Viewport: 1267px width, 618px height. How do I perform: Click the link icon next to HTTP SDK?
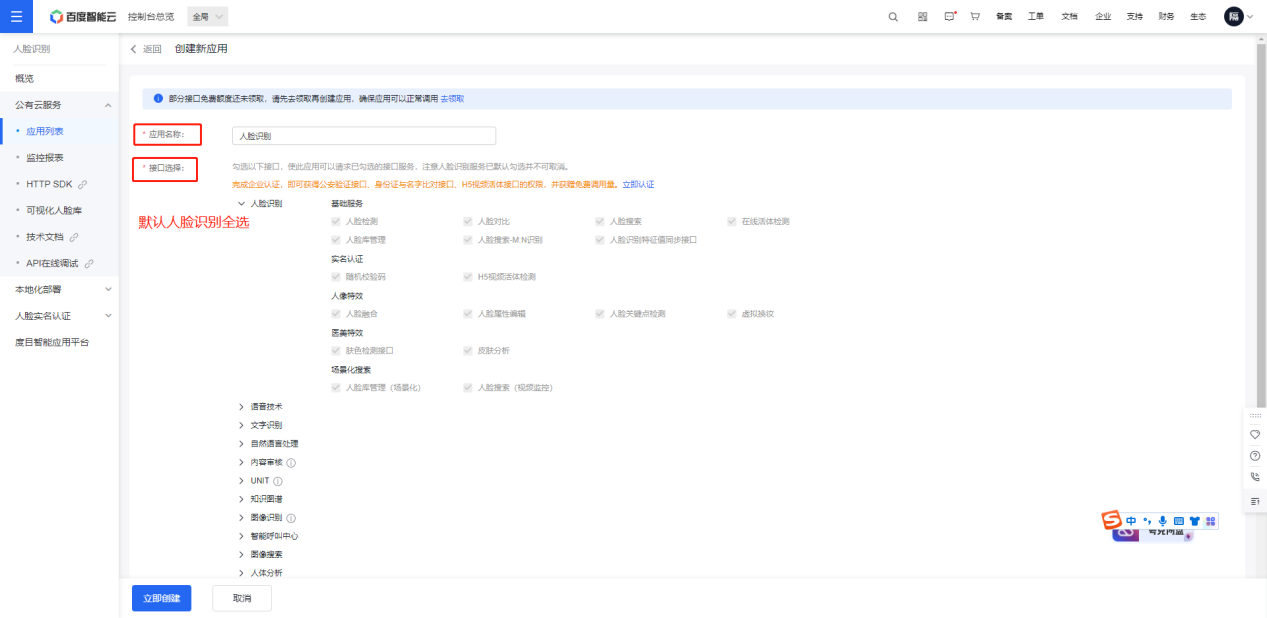tap(83, 184)
